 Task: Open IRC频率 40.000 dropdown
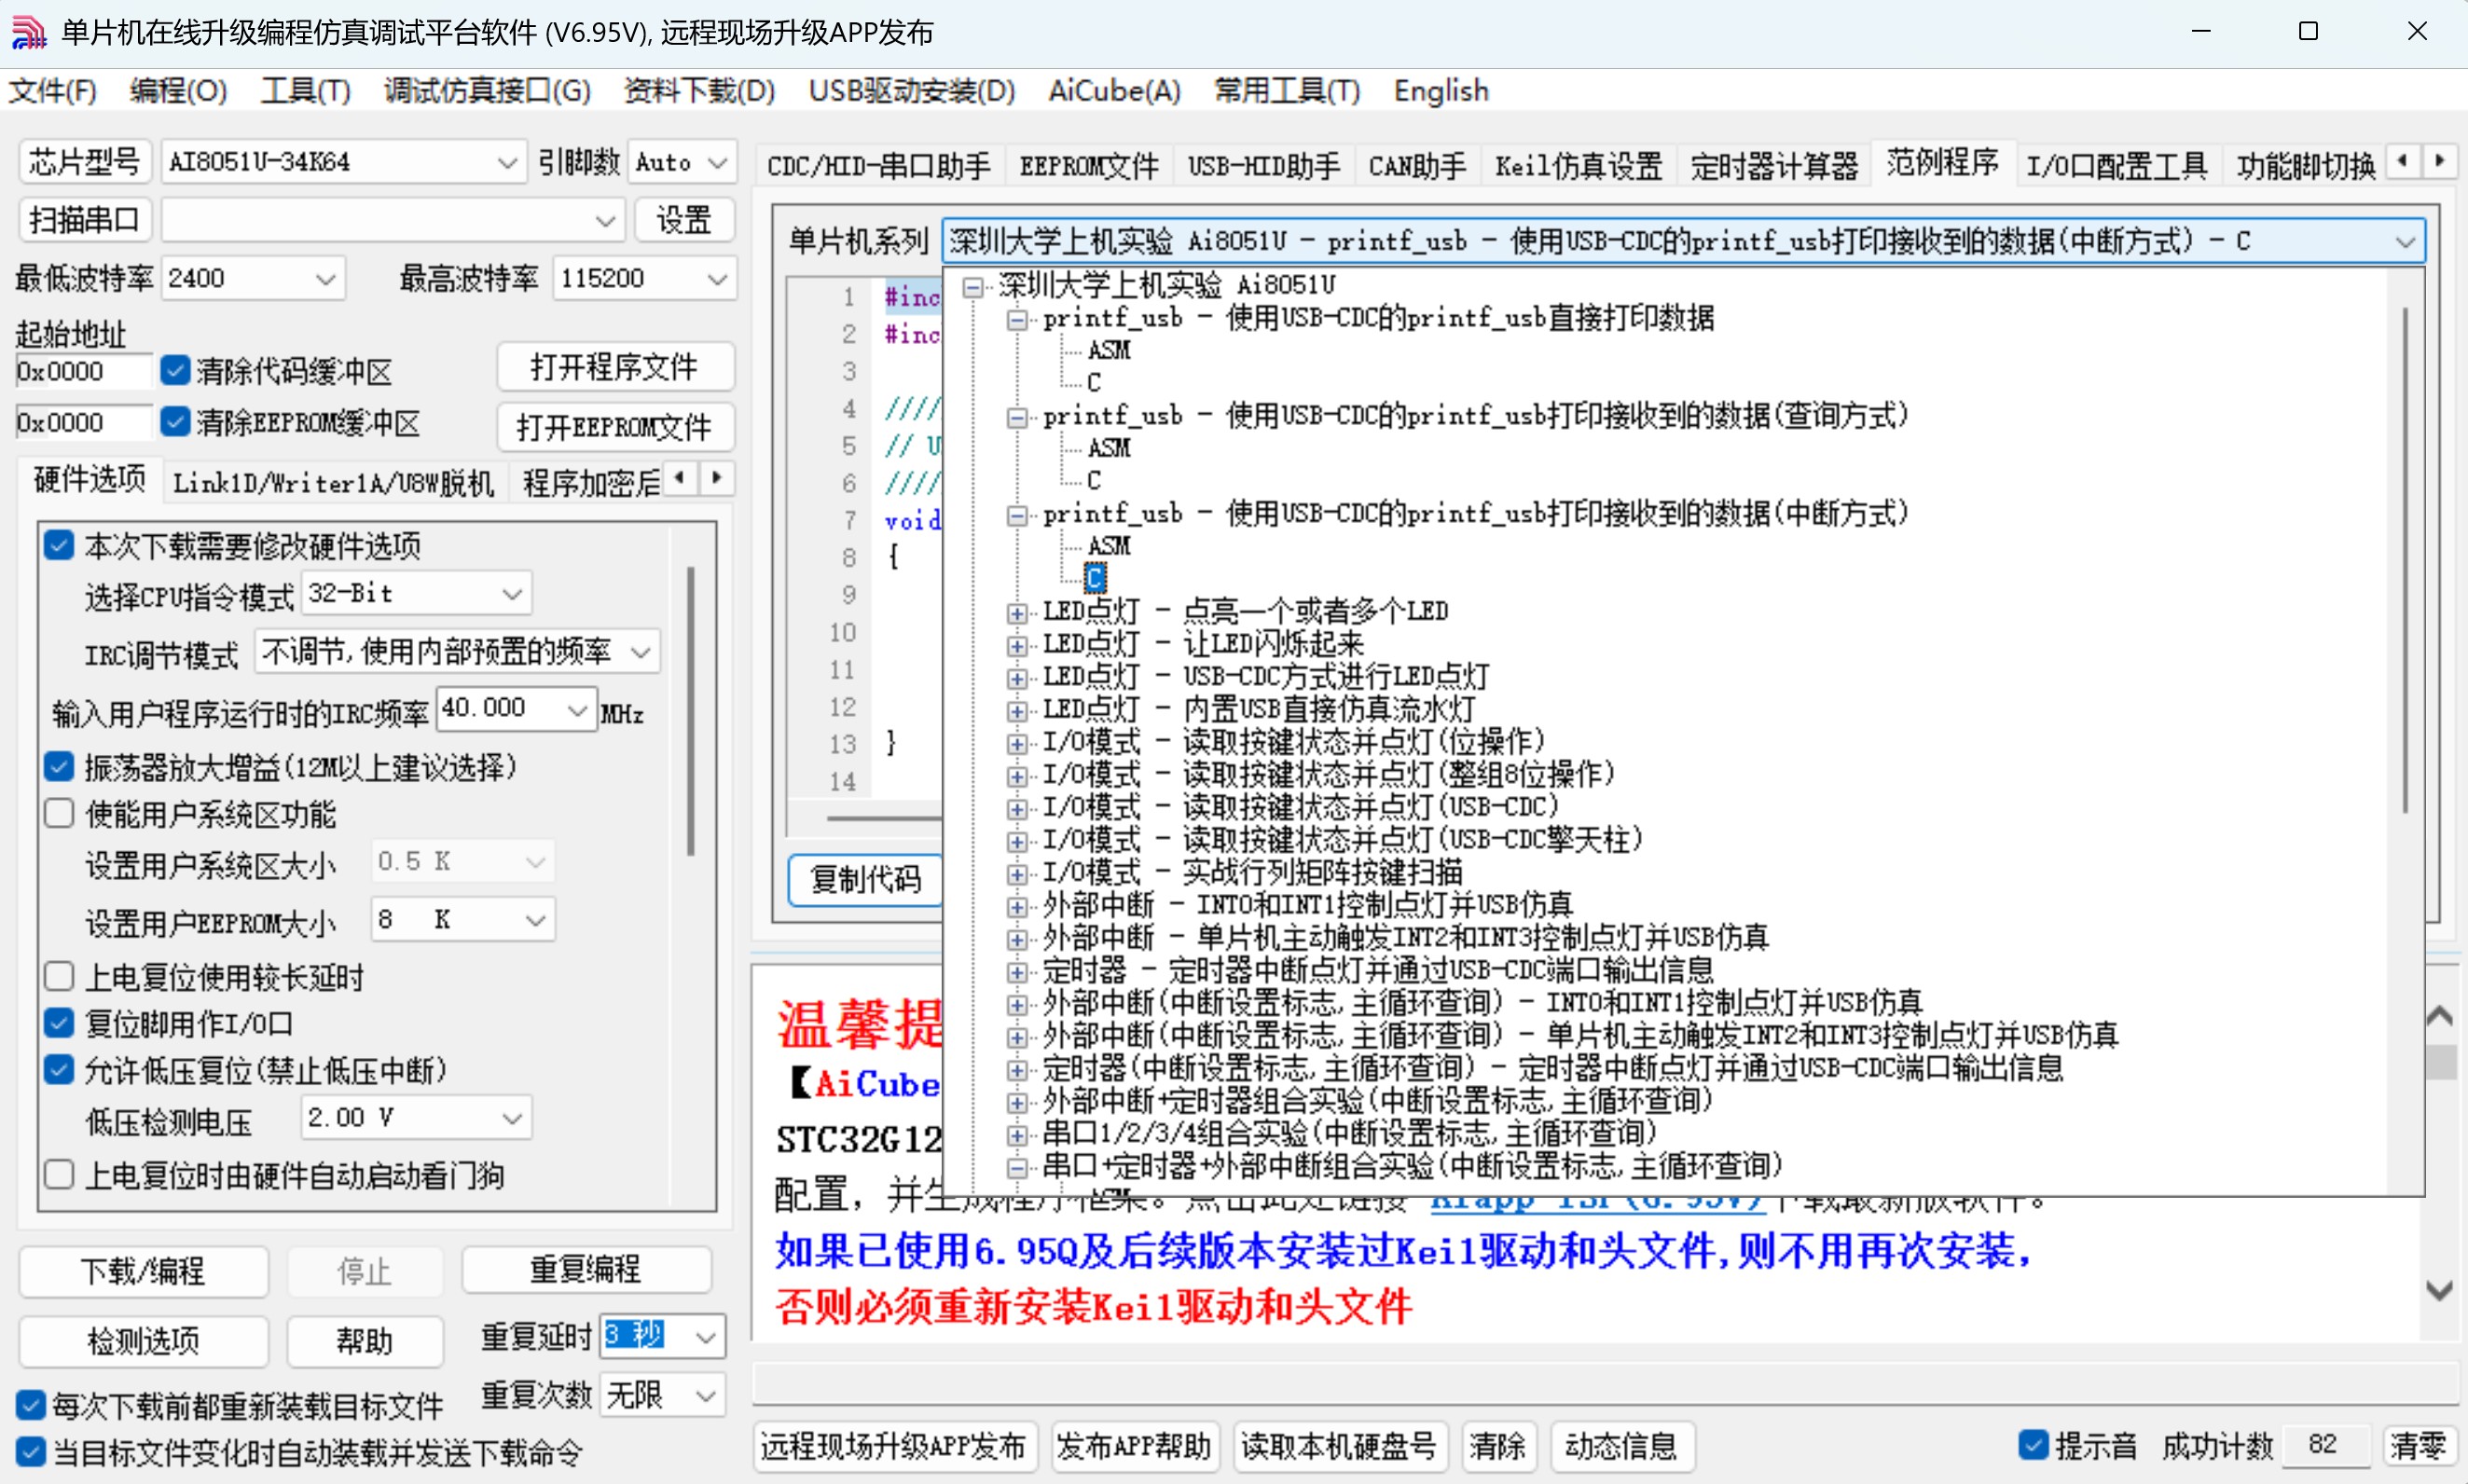point(516,708)
